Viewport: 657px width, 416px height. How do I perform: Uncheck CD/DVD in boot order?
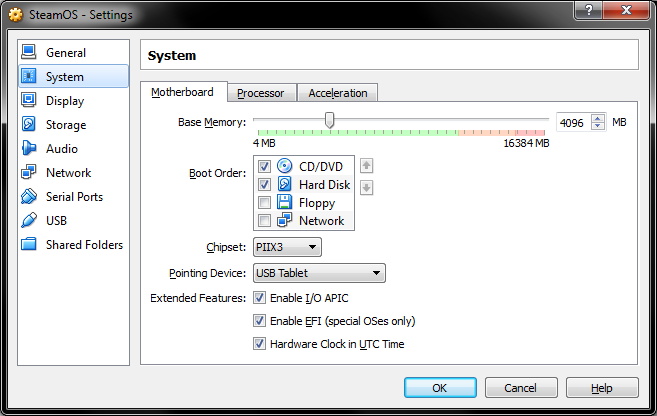(264, 166)
